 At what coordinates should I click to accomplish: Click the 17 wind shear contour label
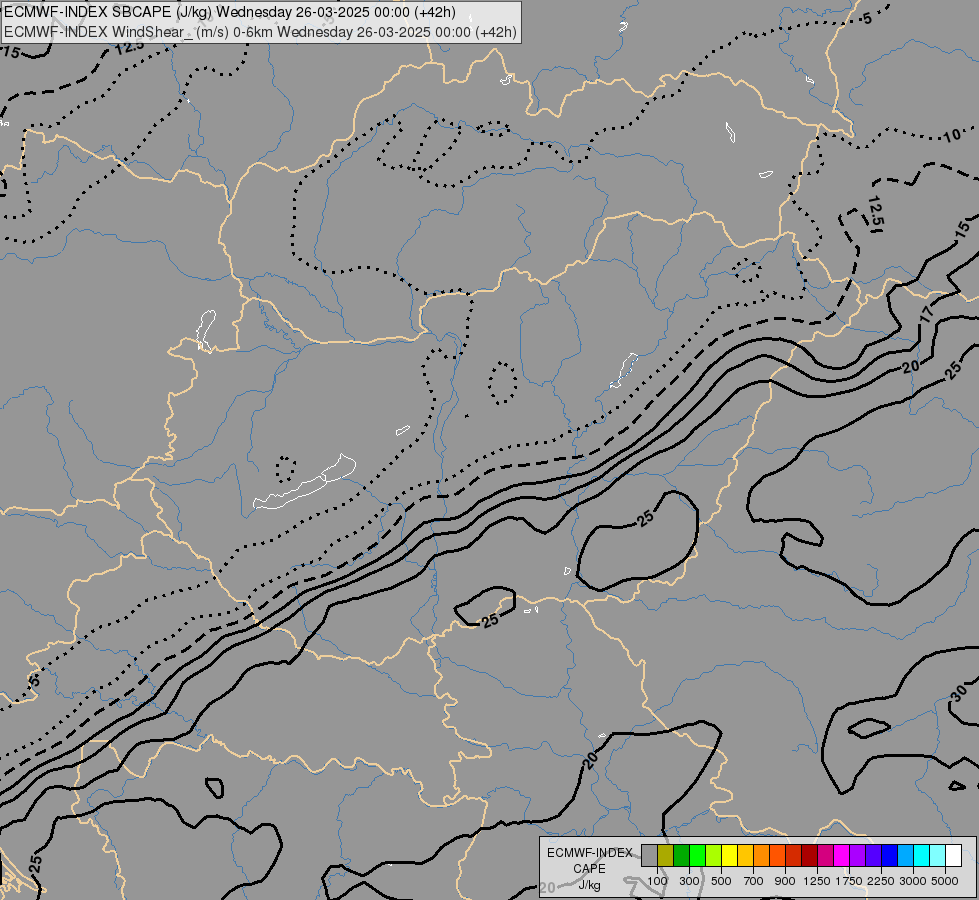[927, 314]
